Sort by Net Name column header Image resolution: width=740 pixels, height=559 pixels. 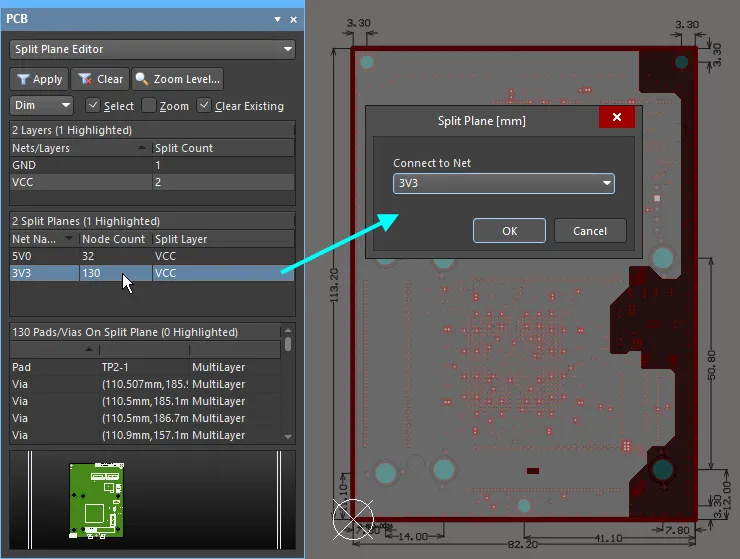(44, 239)
